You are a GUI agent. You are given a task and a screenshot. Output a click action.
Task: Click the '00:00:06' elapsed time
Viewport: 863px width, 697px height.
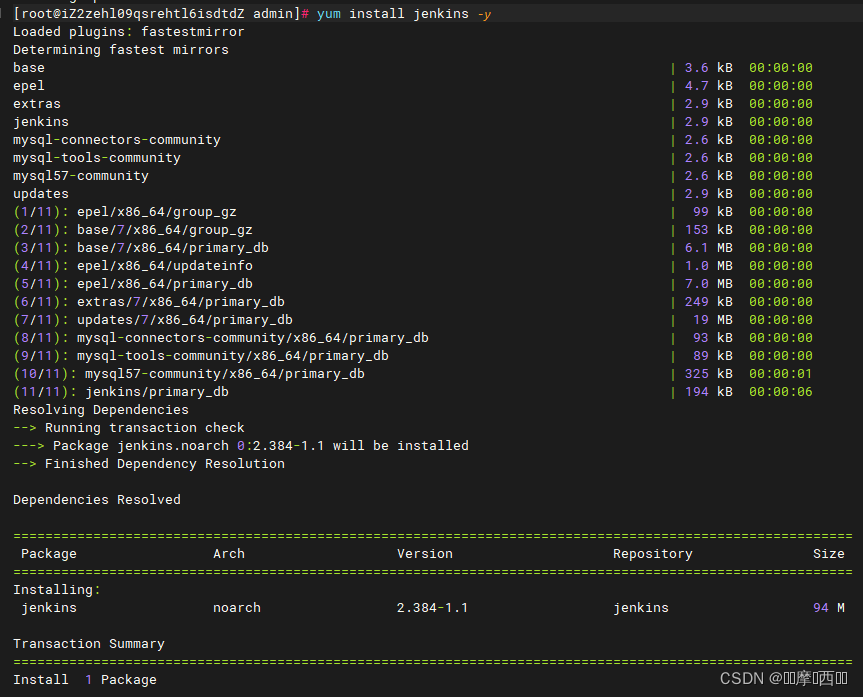(781, 392)
